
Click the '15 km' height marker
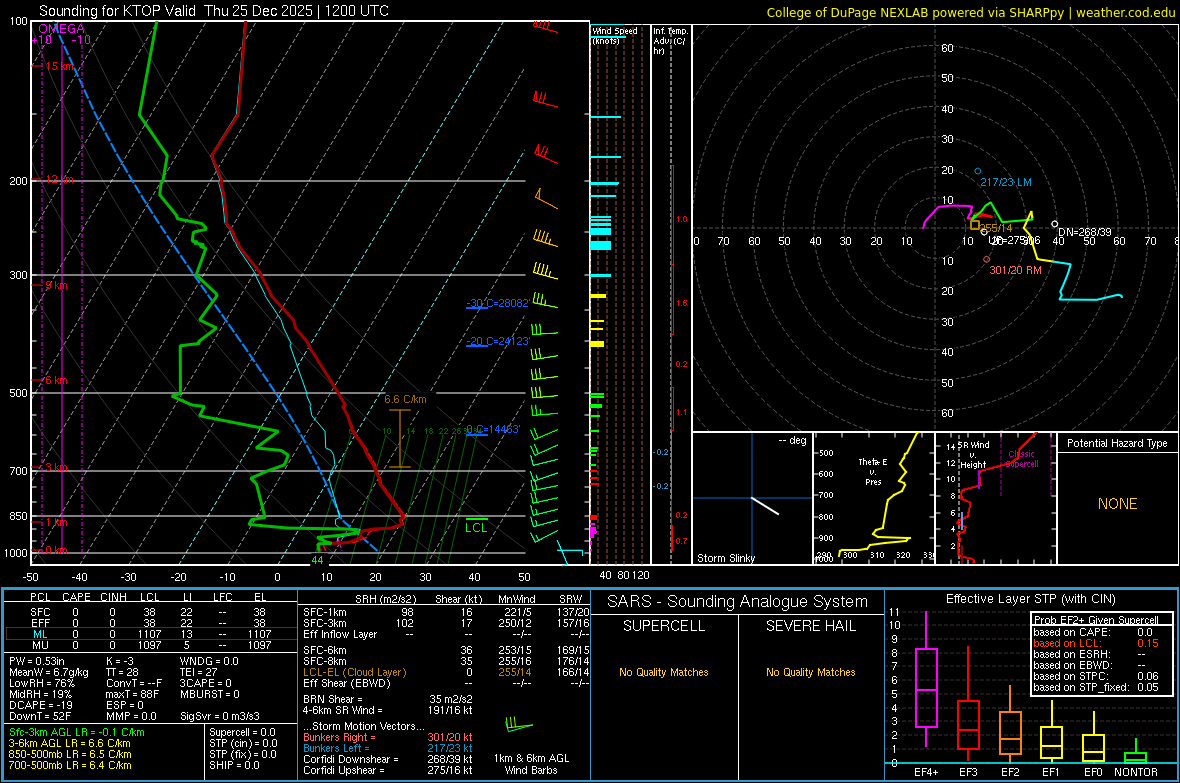[x=59, y=66]
